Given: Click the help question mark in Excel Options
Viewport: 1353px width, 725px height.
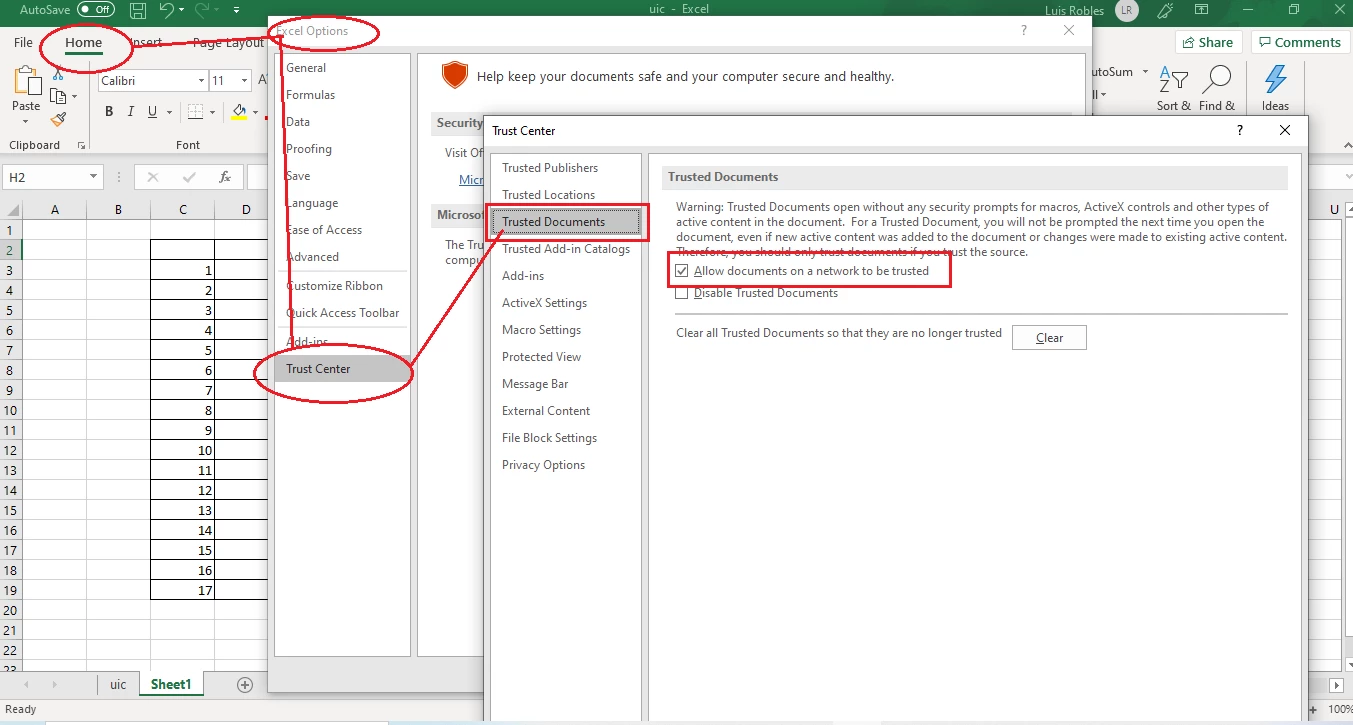Looking at the screenshot, I should (1024, 31).
